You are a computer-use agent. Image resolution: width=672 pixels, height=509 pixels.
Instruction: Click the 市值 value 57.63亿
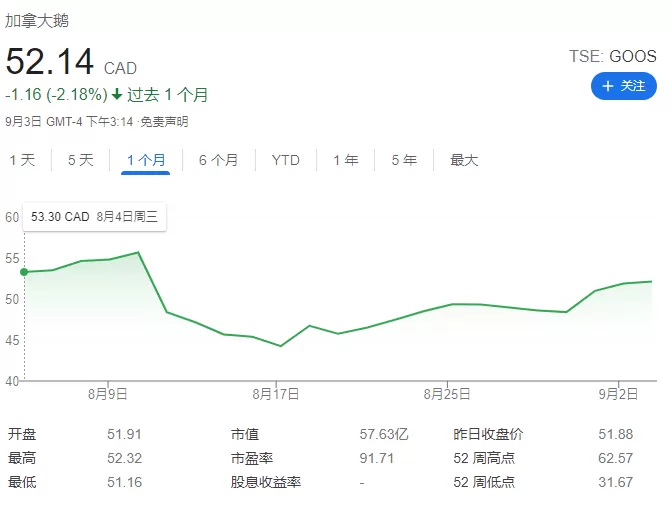pos(384,434)
